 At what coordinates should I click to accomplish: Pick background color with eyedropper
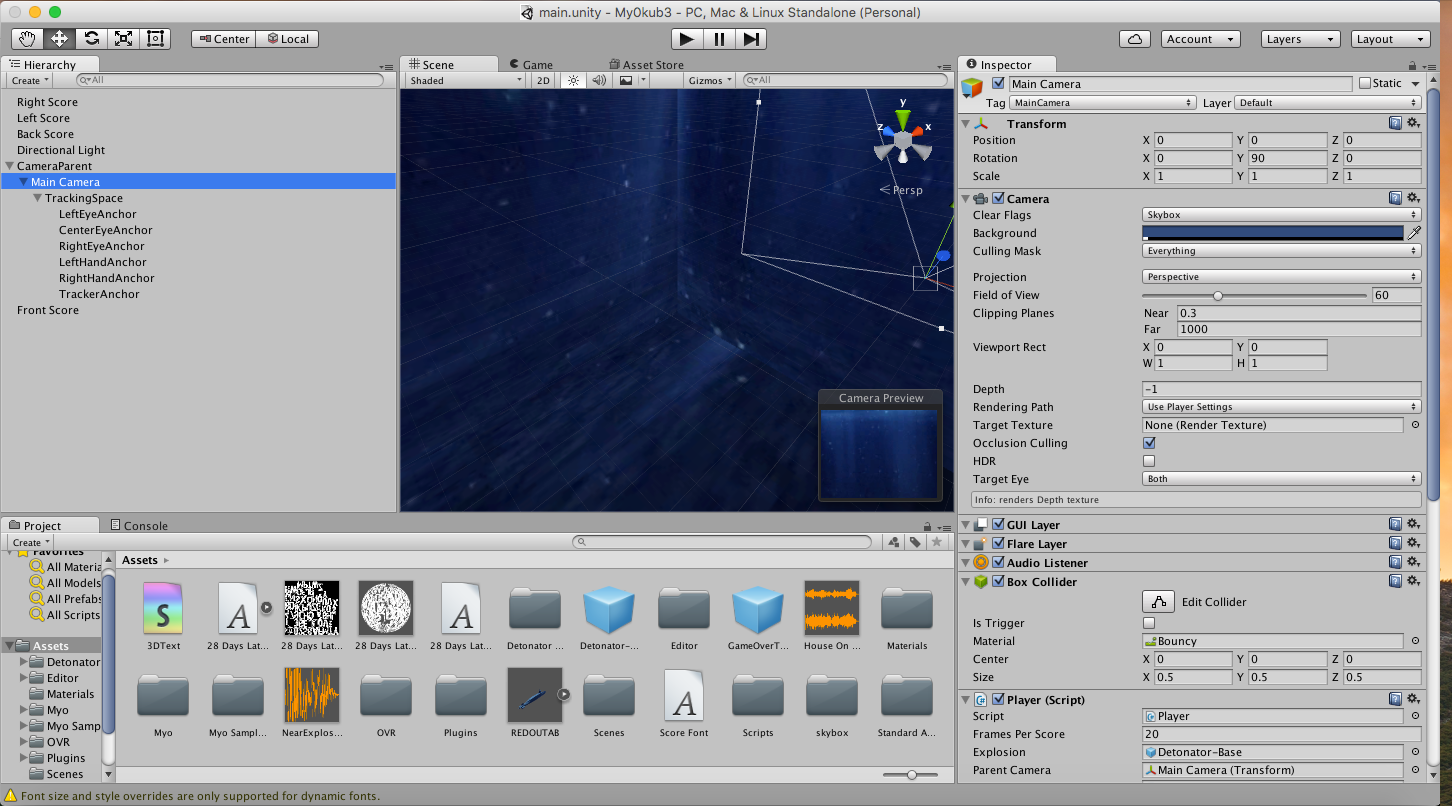coord(1414,233)
